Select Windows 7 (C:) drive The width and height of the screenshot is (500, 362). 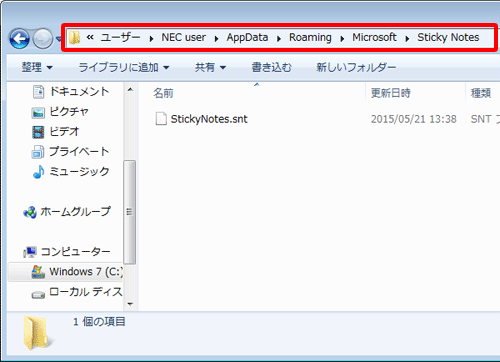[x=86, y=272]
